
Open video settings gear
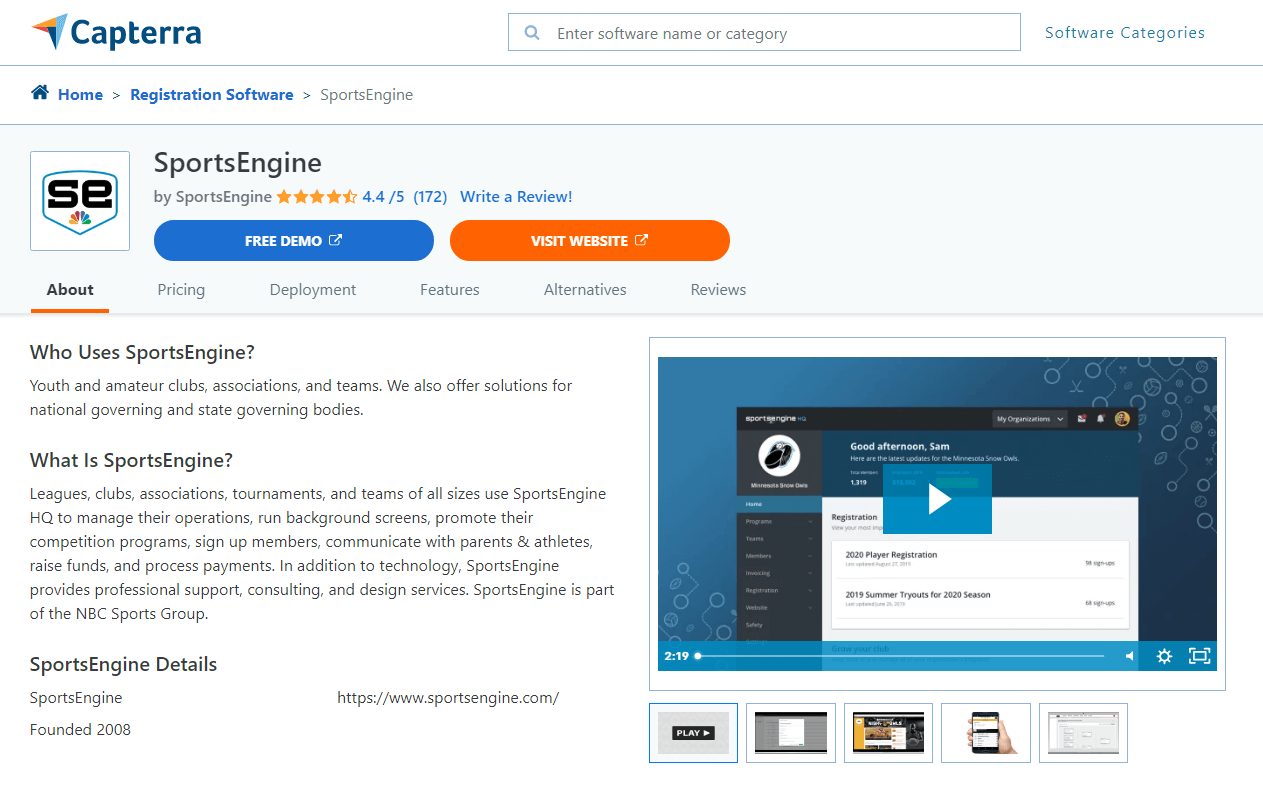(x=1164, y=656)
